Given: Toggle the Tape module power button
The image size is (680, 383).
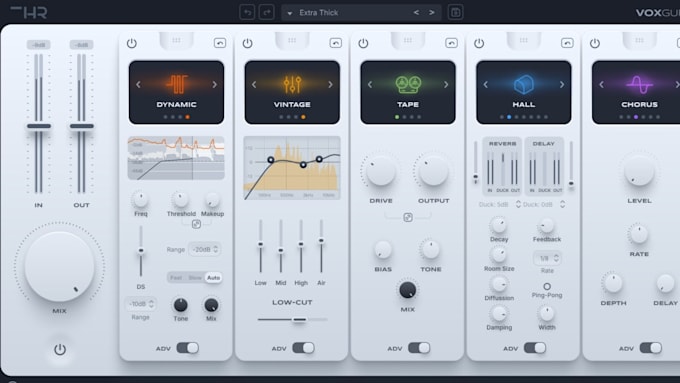Looking at the screenshot, I should pos(363,43).
